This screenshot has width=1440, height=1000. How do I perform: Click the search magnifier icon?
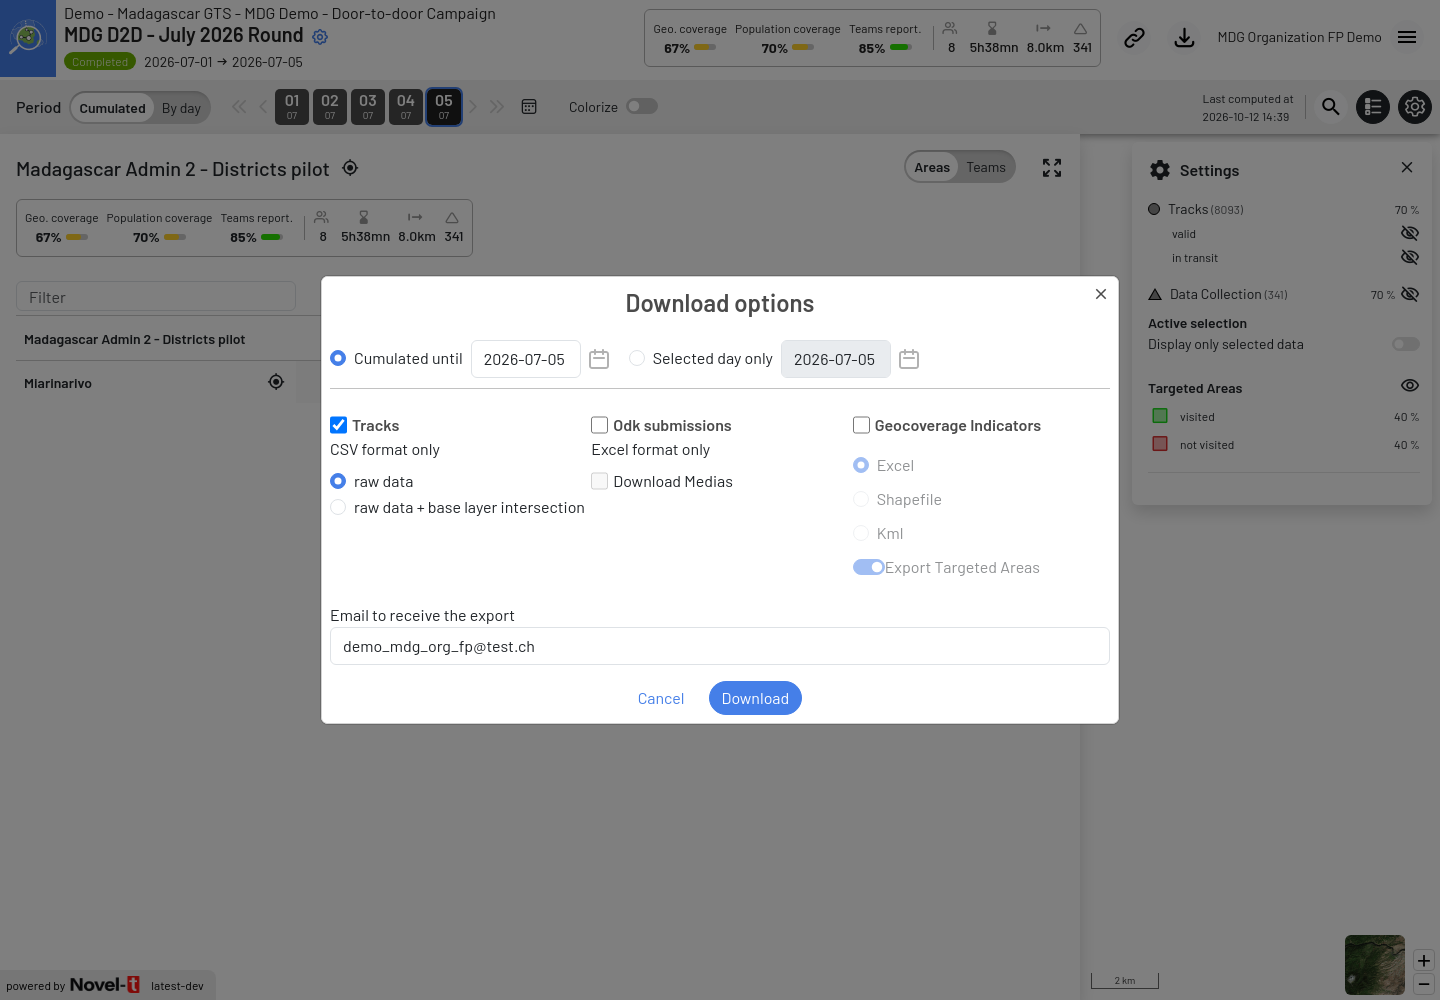point(1330,106)
